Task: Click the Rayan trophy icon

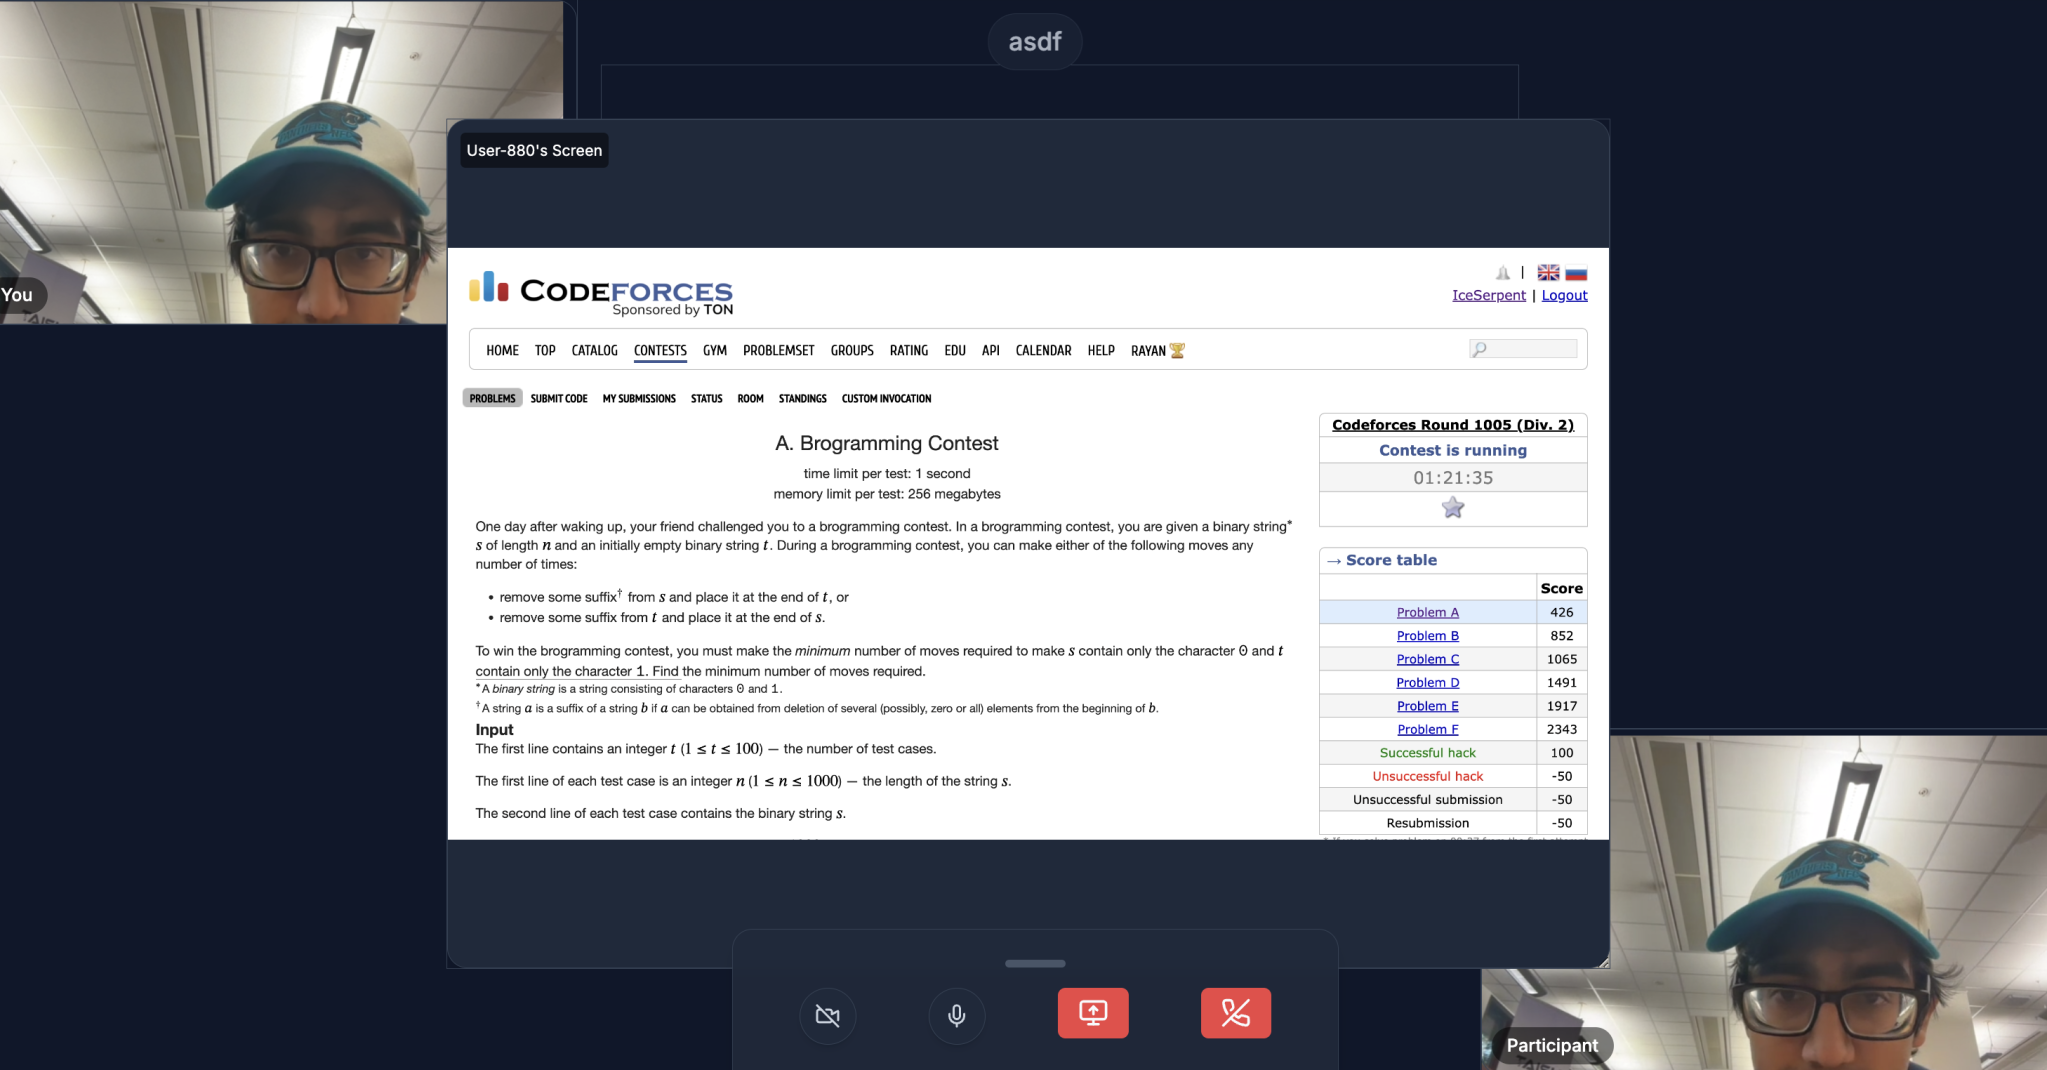Action: pyautogui.click(x=1177, y=350)
